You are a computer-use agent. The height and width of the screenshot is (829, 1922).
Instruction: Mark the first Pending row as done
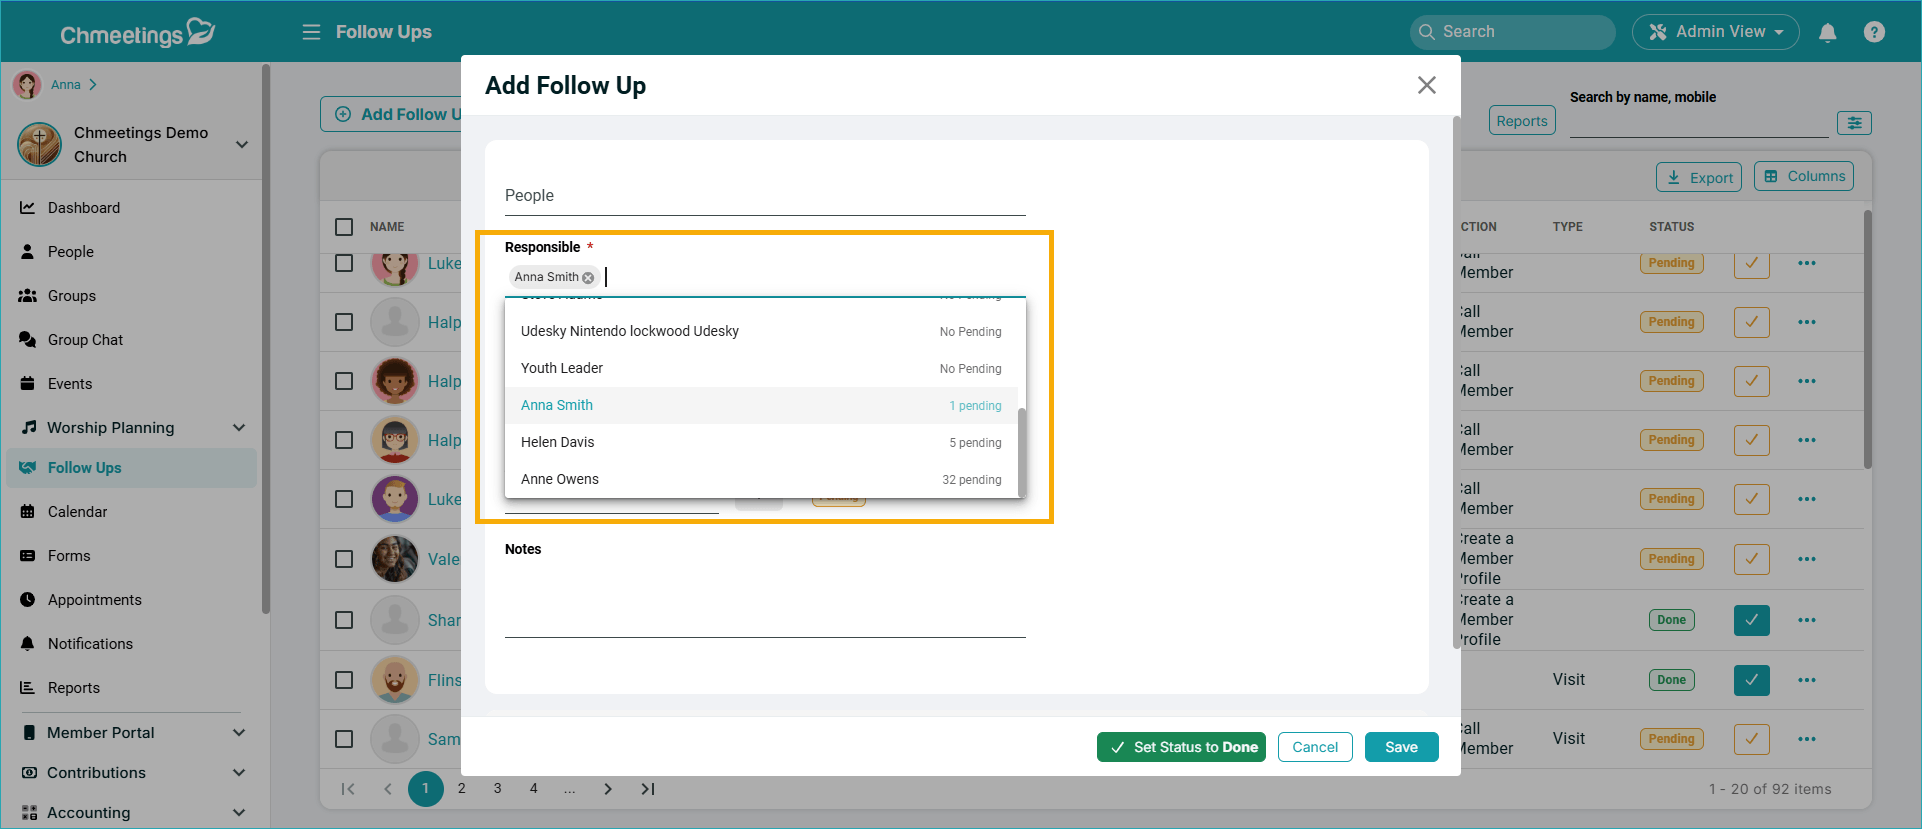coord(1751,263)
